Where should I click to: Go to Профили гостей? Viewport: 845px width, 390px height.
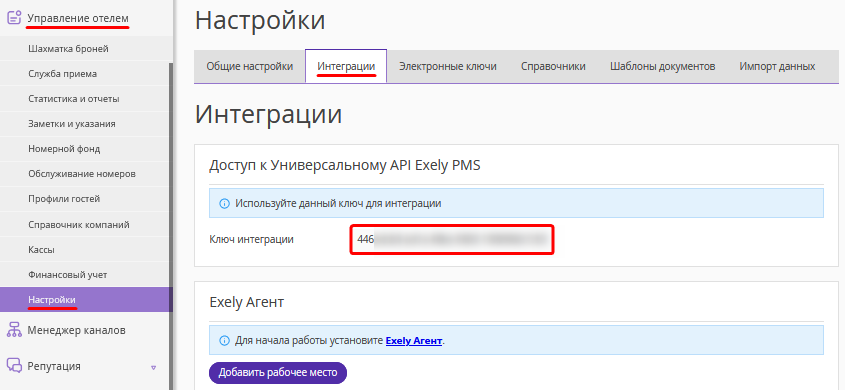tap(64, 199)
